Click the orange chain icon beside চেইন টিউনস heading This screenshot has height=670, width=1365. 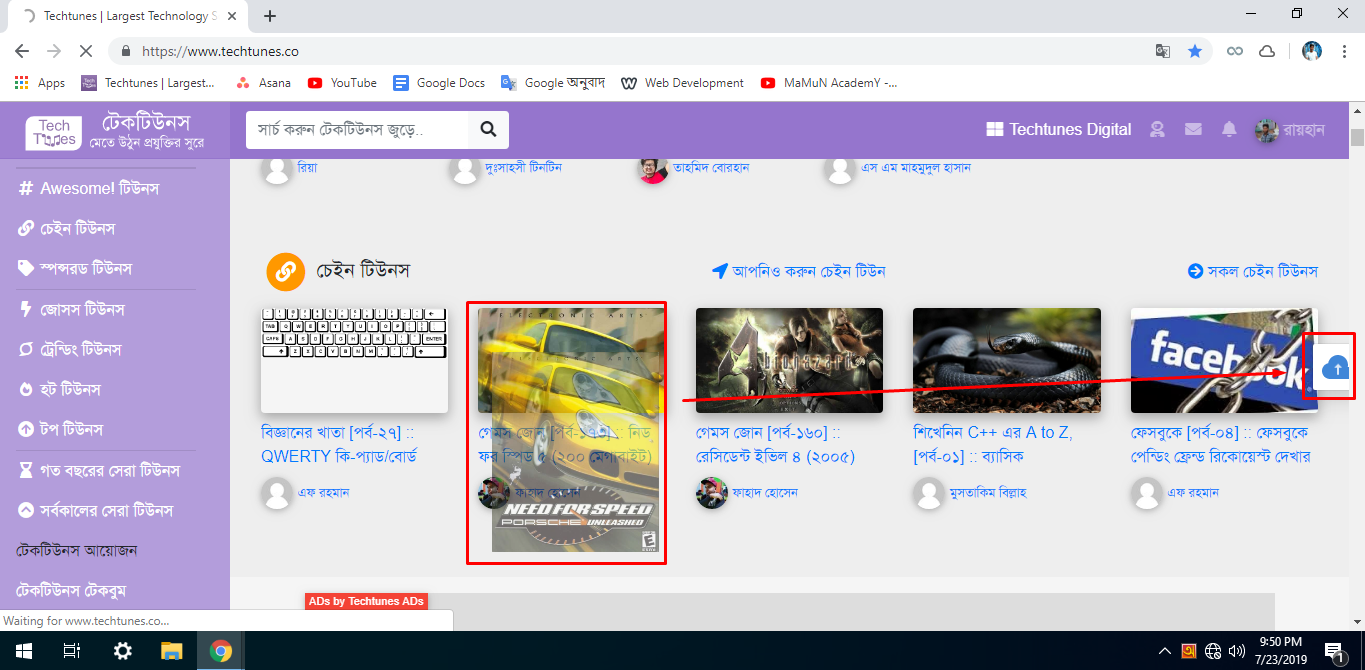coord(285,271)
